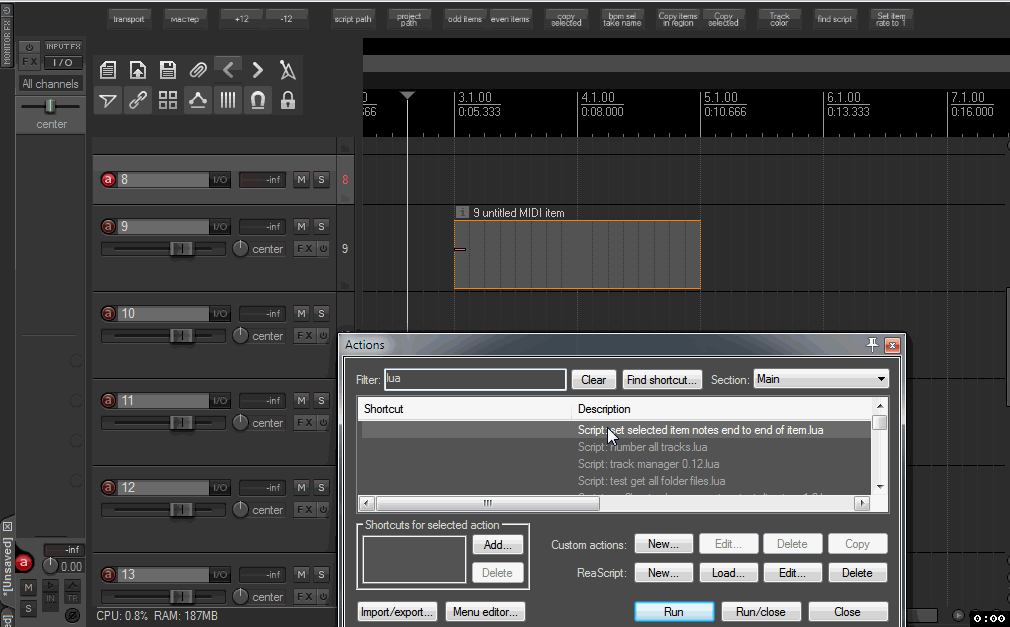
Task: Mute track 11
Action: 301,400
